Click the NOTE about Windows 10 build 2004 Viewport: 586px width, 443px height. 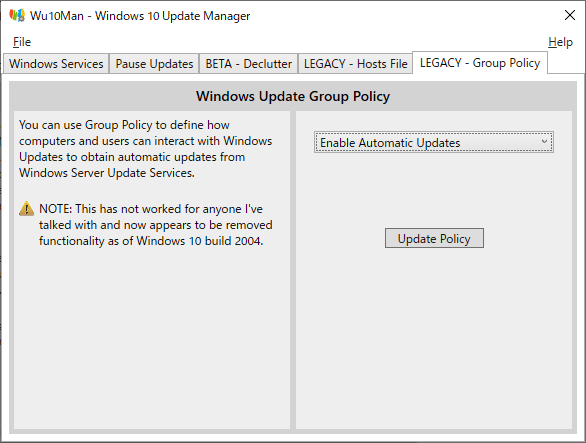point(156,225)
